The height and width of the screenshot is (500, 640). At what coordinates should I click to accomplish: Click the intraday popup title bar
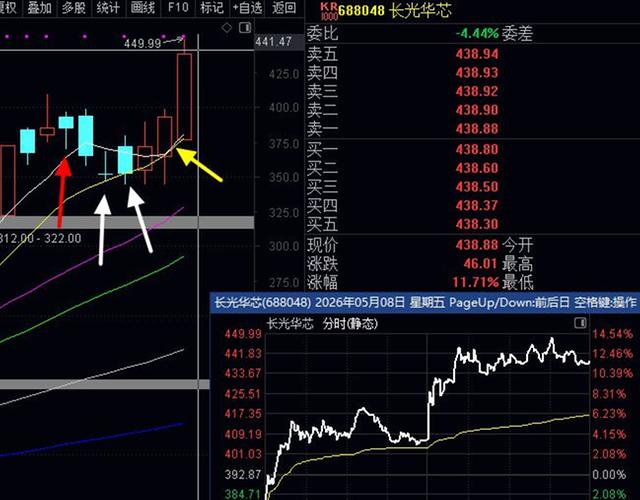(x=424, y=302)
